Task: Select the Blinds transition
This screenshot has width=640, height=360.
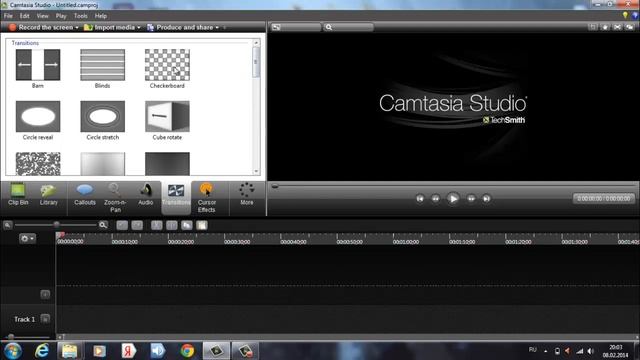Action: [x=102, y=69]
